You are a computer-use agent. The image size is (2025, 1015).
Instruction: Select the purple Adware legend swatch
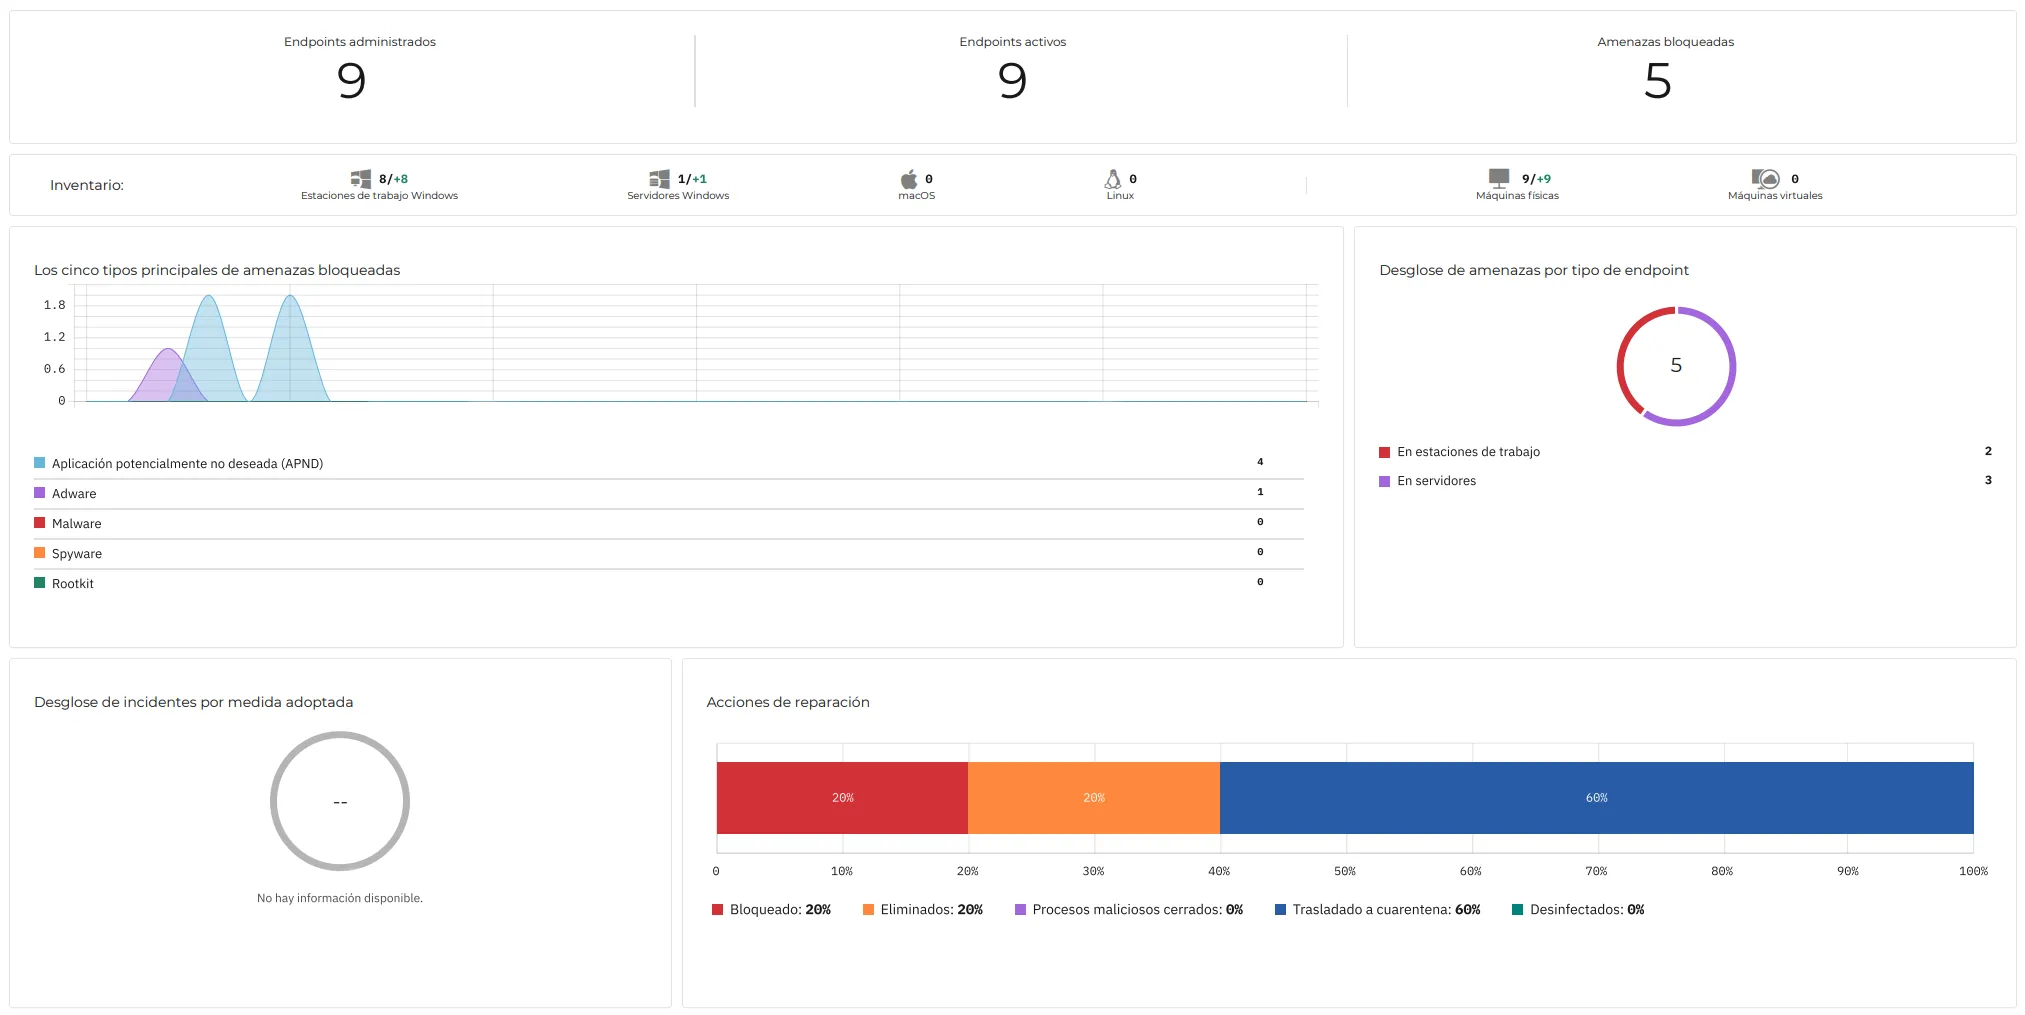click(x=40, y=493)
